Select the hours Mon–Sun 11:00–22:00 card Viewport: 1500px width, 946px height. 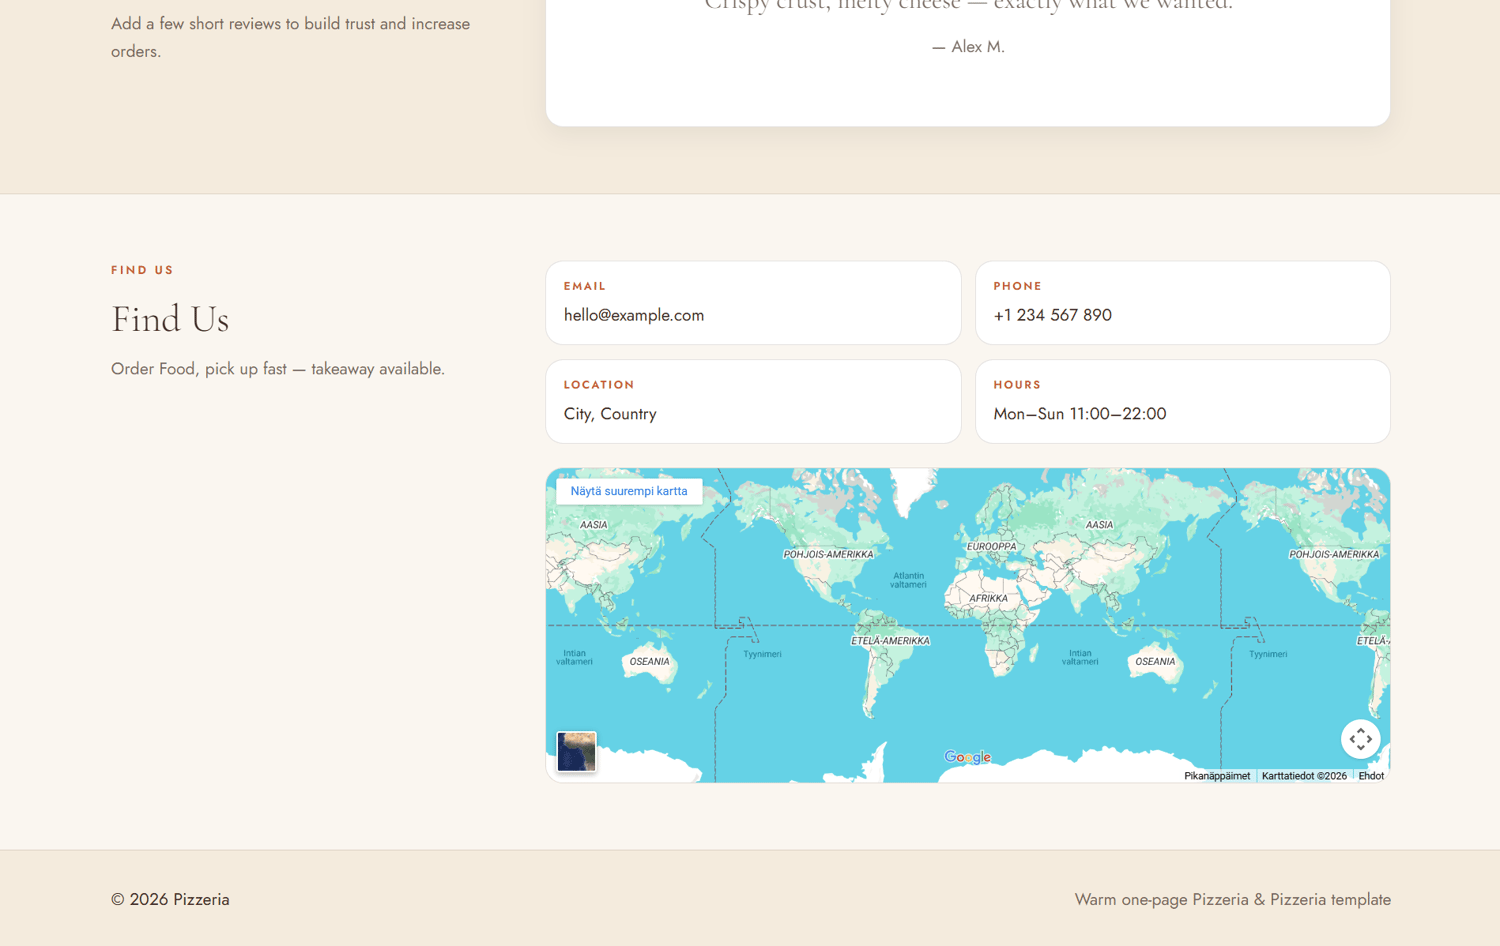pyautogui.click(x=1182, y=401)
